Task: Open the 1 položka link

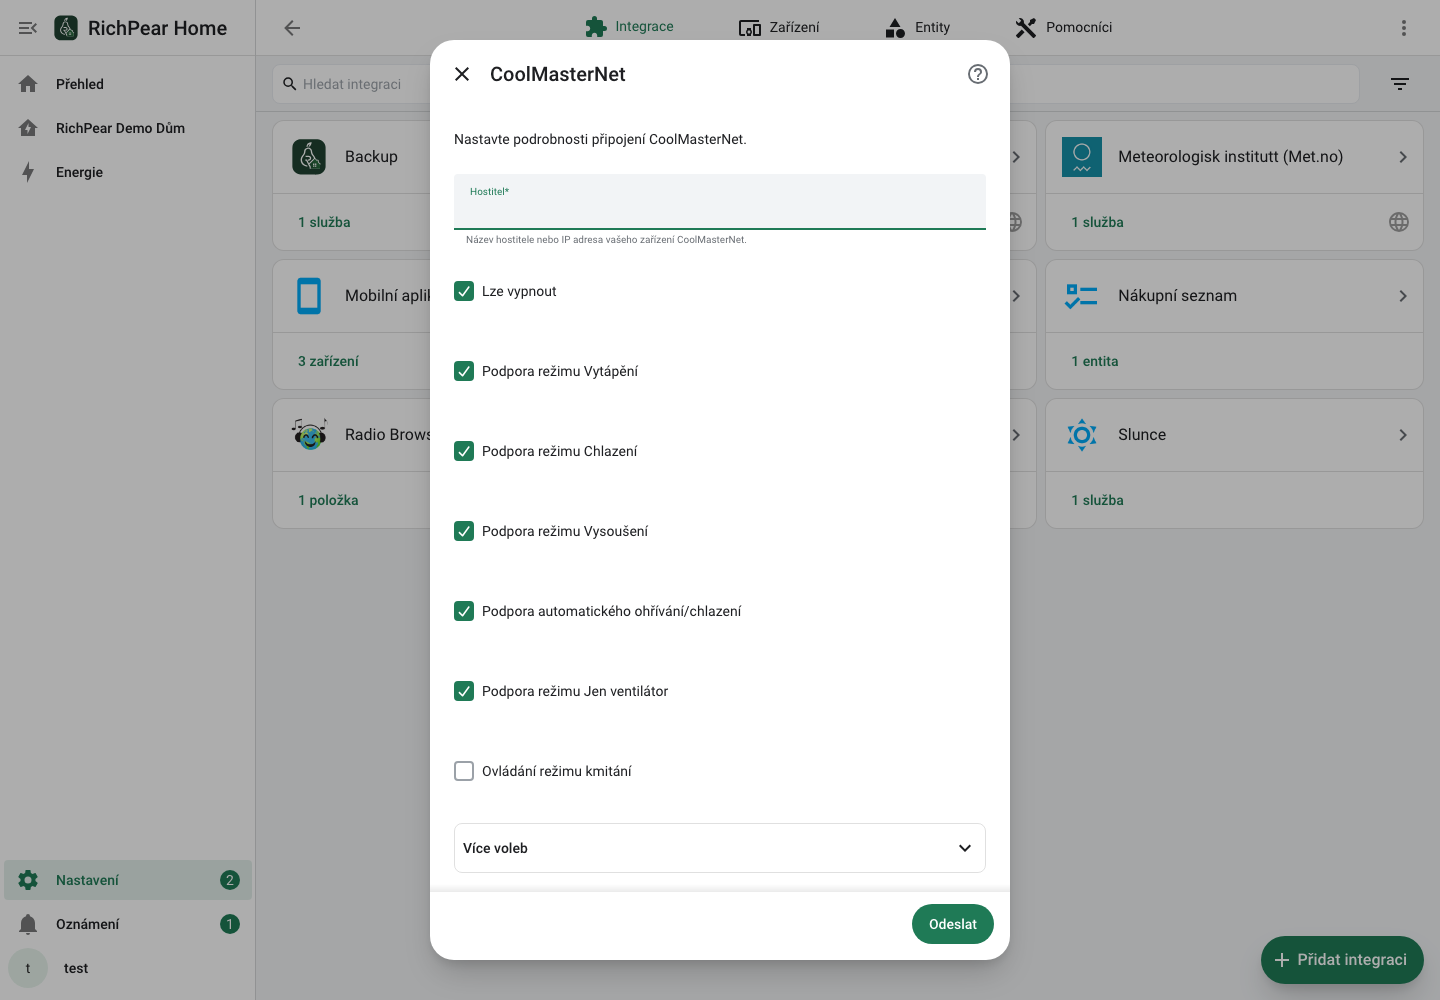Action: click(x=328, y=500)
